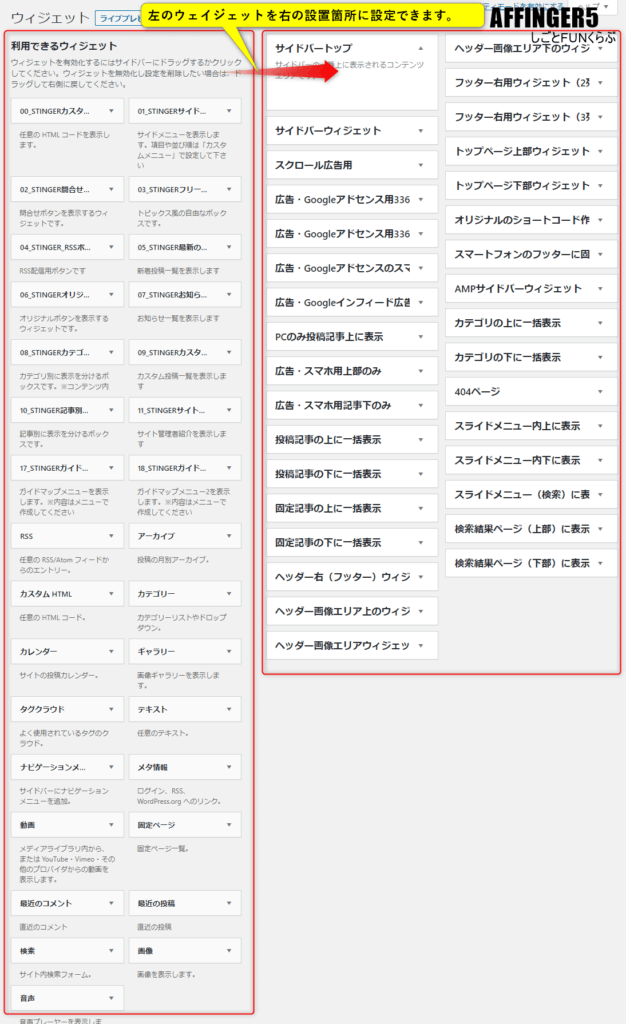Open the テキスト widget dropdown

click(229, 709)
